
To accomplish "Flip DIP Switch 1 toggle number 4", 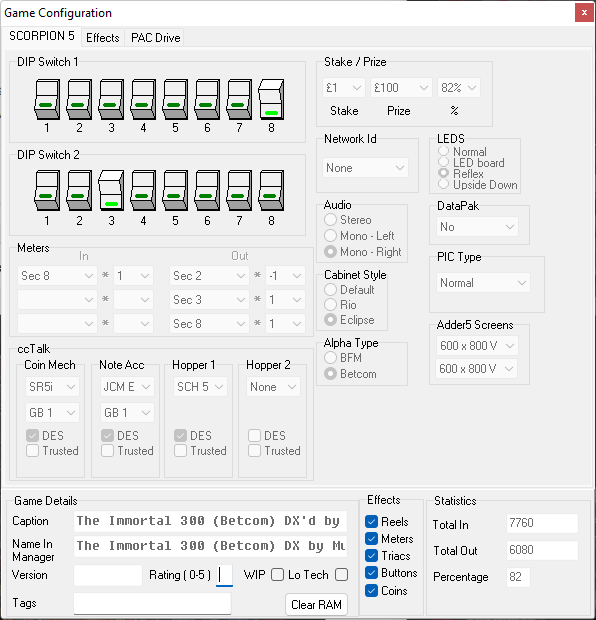I will click(x=144, y=99).
